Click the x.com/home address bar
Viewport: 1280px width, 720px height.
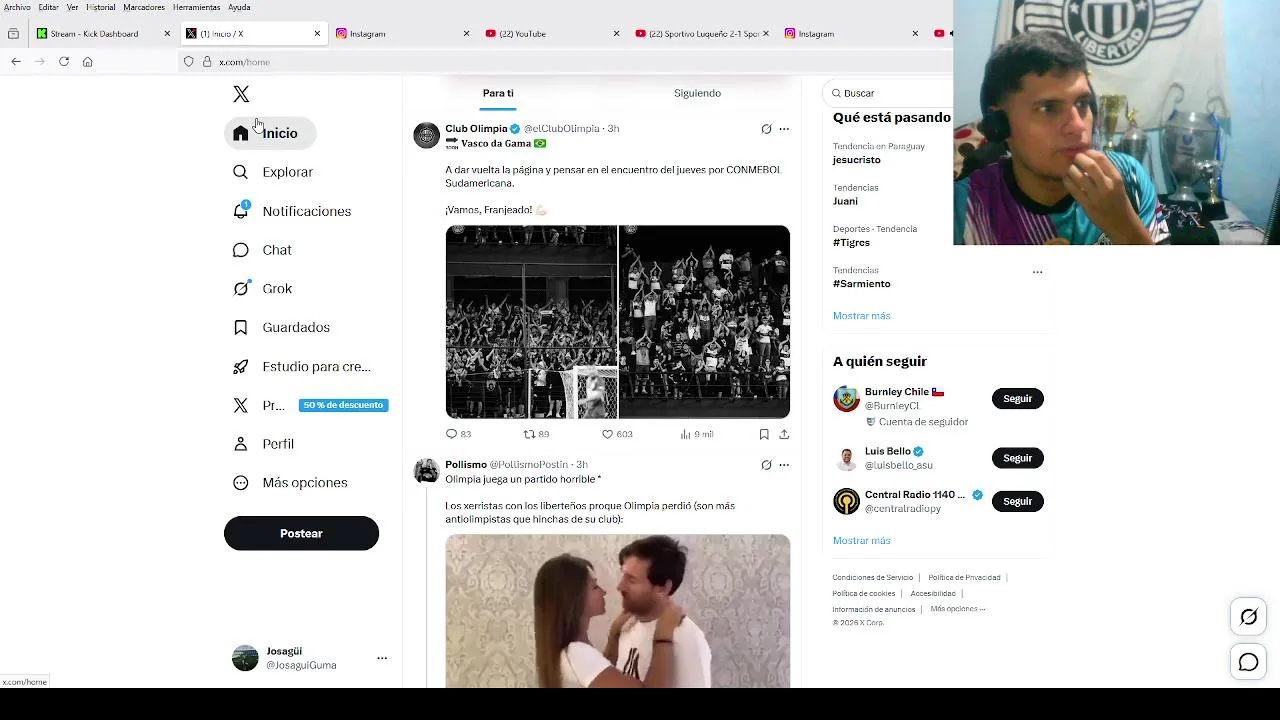[x=565, y=62]
